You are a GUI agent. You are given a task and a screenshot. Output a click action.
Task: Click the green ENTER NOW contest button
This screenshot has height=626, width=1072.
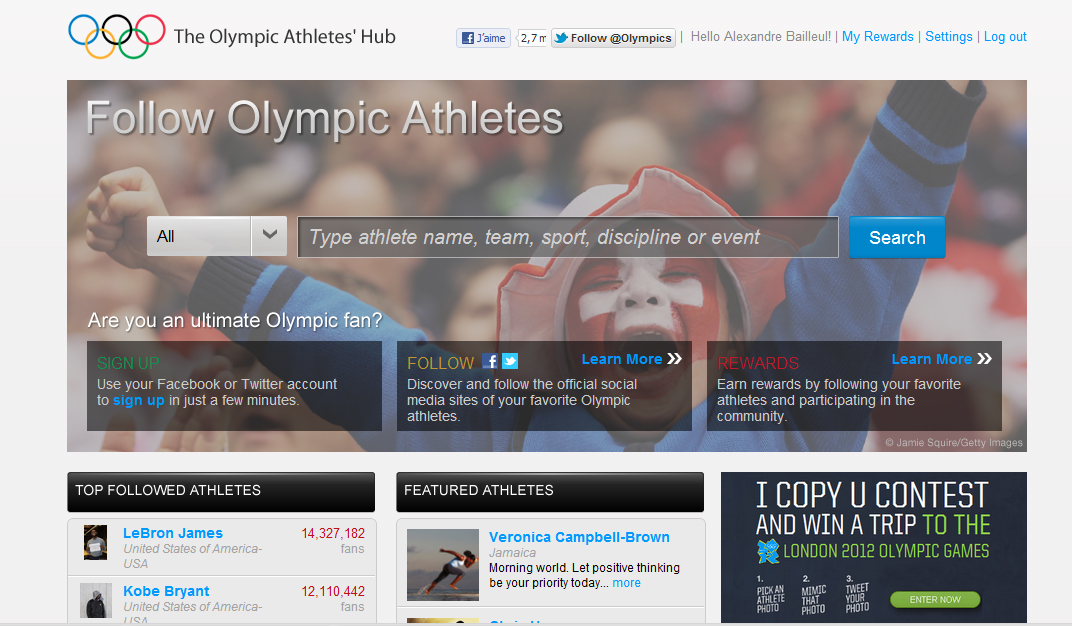[x=935, y=599]
